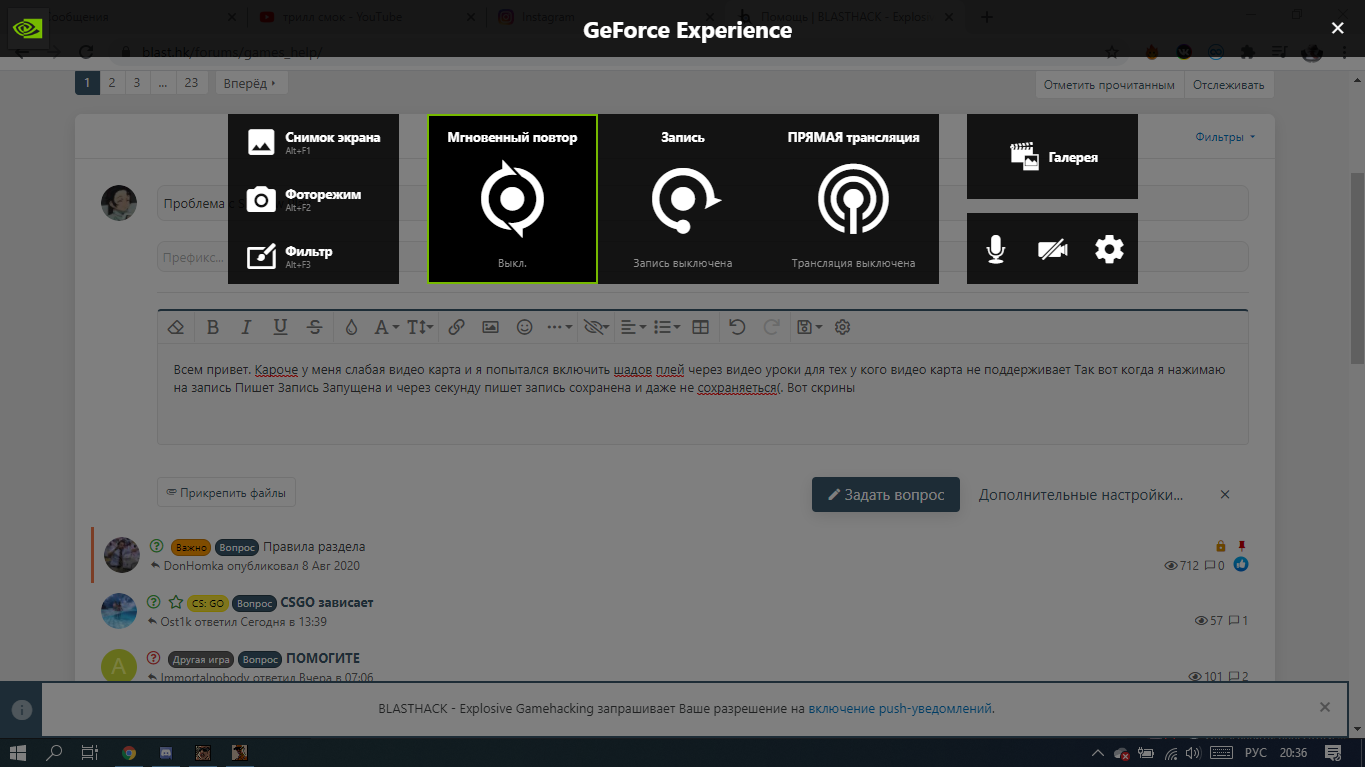The width and height of the screenshot is (1365, 767).
Task: Open the volume control in system tray
Action: (x=1192, y=752)
